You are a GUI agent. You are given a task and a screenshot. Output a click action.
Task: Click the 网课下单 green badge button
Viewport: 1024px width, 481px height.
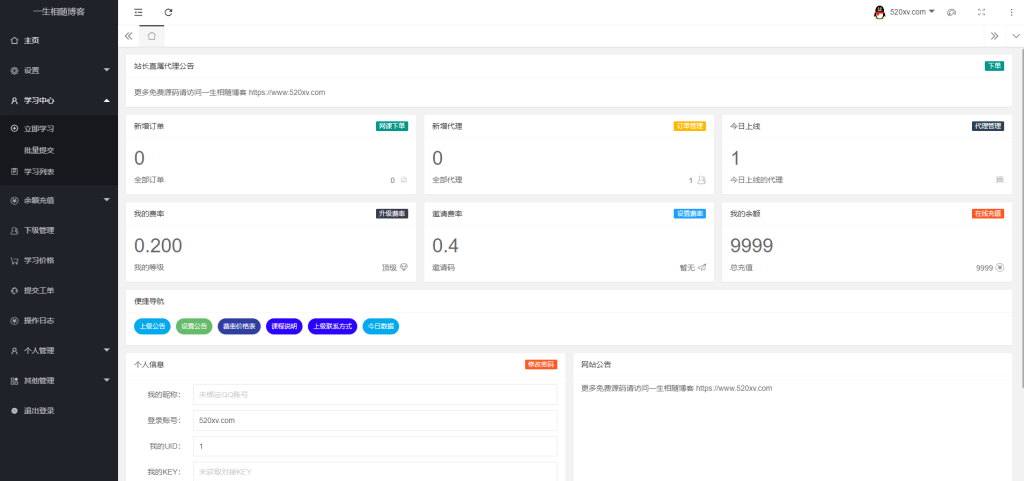pos(392,127)
